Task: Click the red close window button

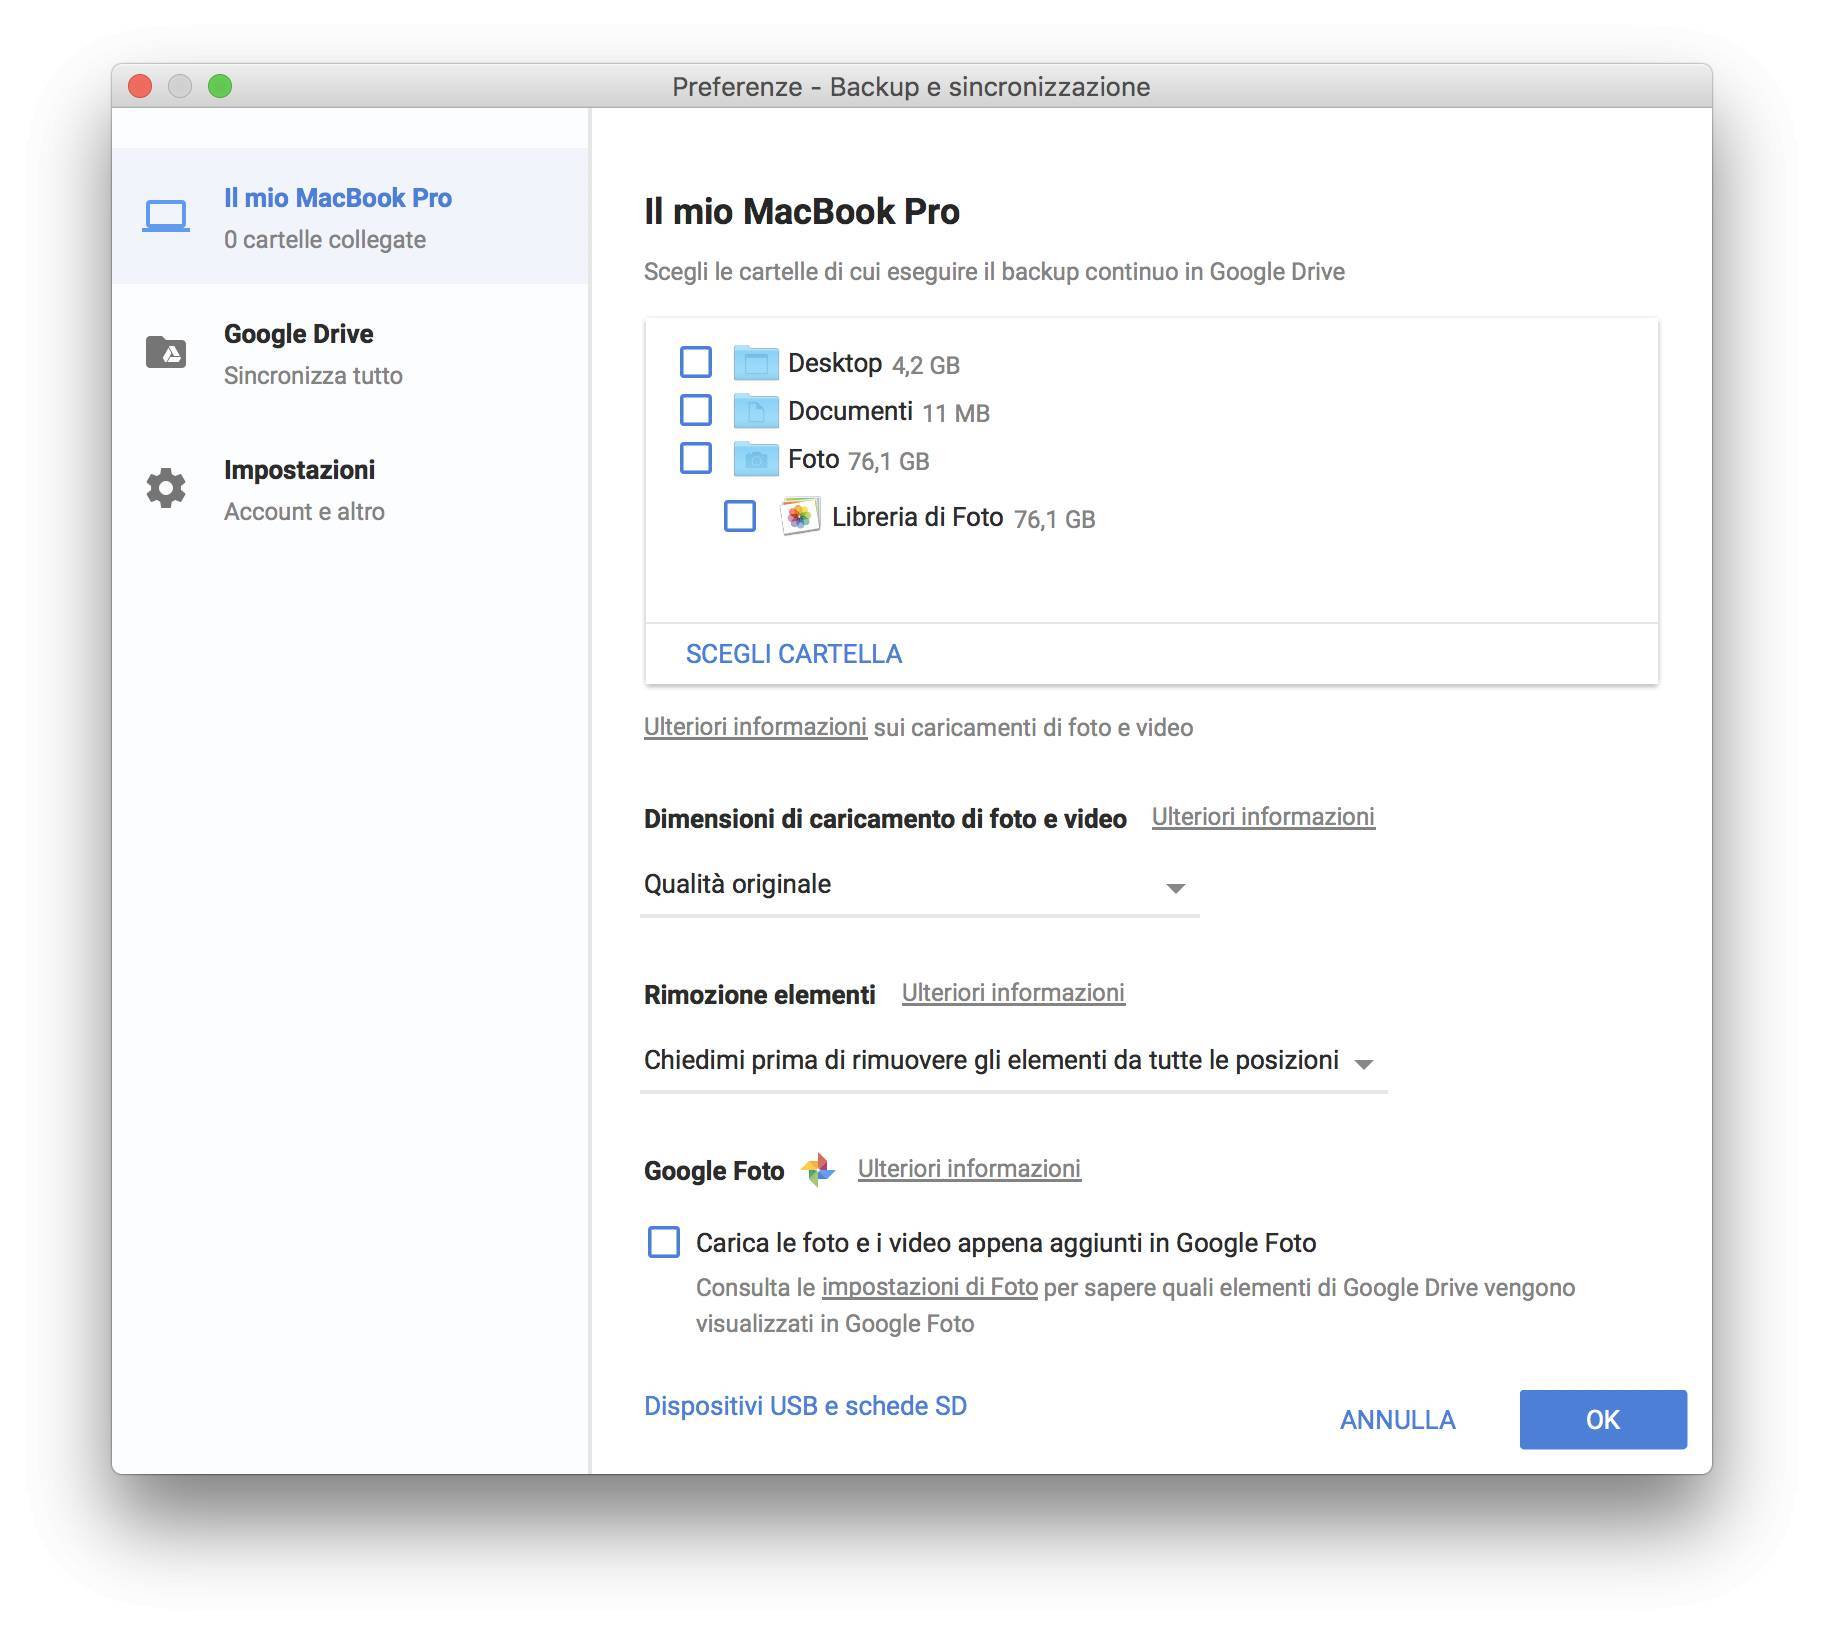Action: (140, 86)
